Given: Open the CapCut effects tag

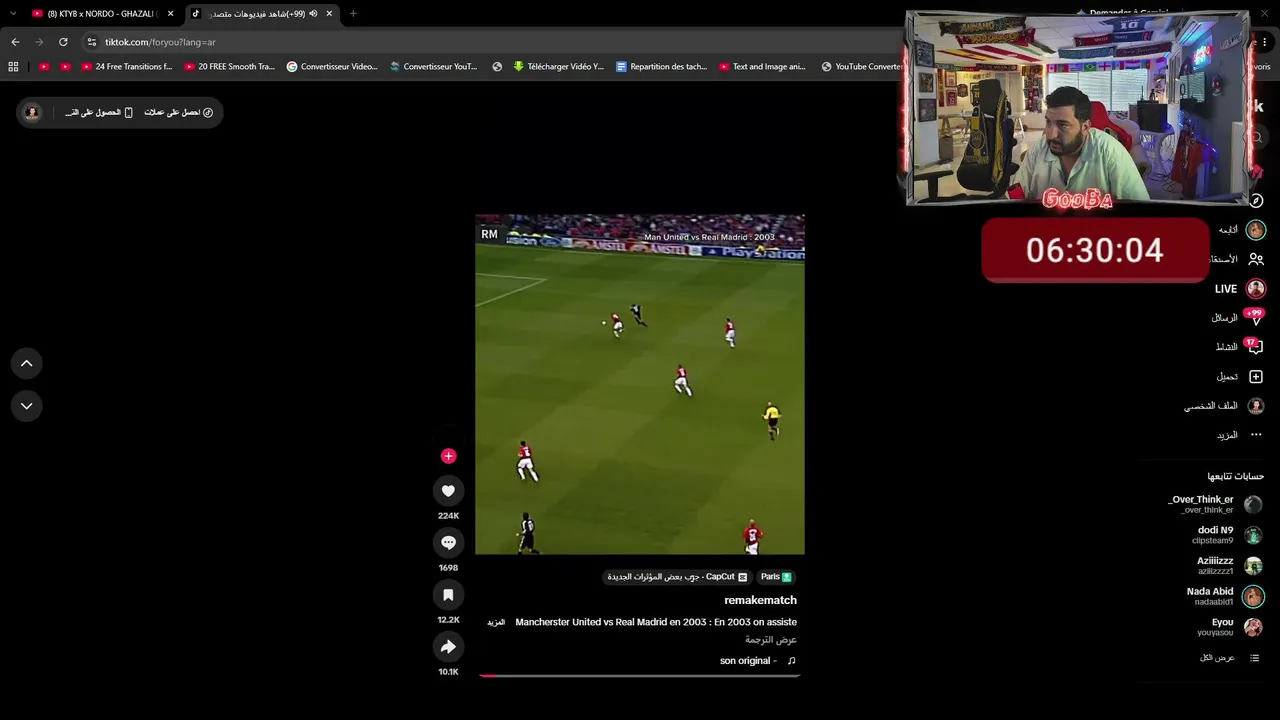Looking at the screenshot, I should click(677, 577).
